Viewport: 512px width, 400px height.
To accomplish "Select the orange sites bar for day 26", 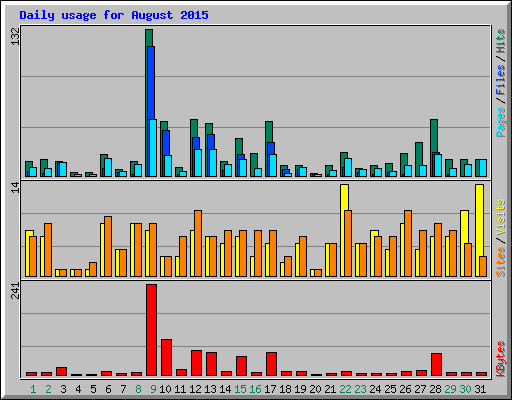I will 408,243.
